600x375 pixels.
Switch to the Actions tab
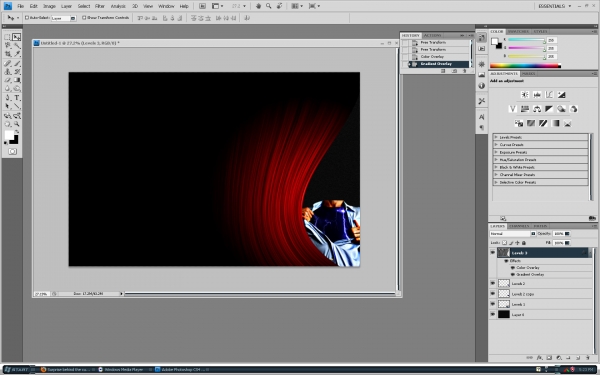[x=432, y=35]
